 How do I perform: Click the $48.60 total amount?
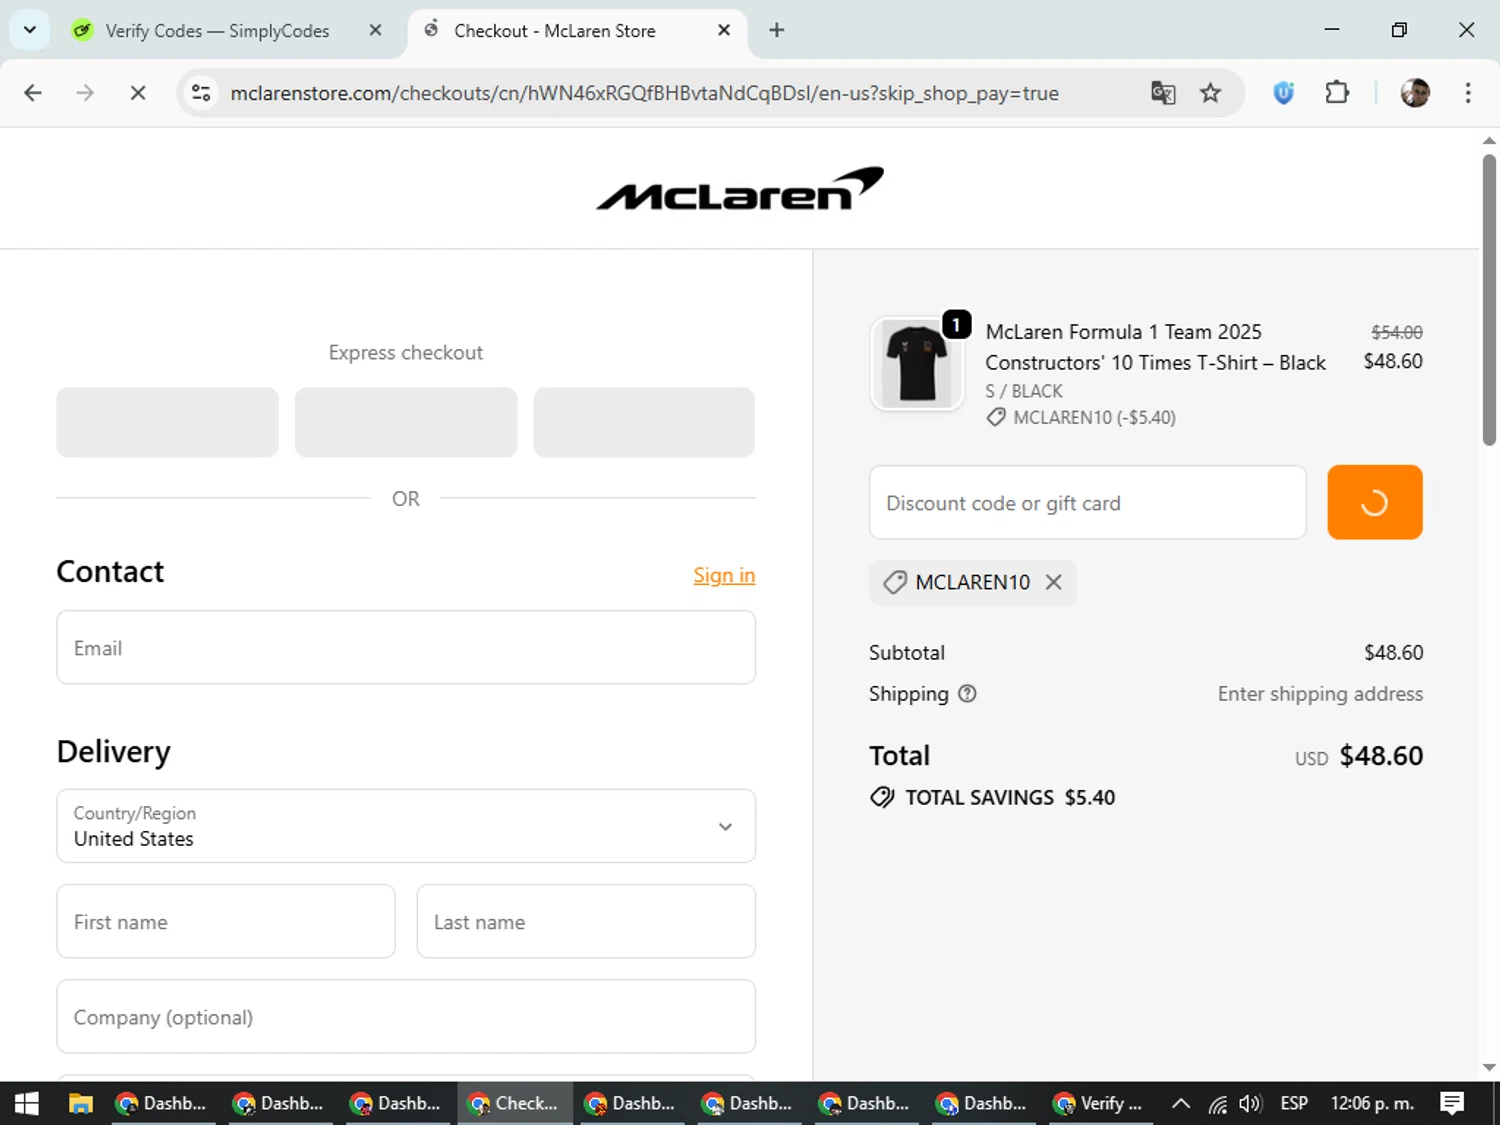coord(1381,755)
